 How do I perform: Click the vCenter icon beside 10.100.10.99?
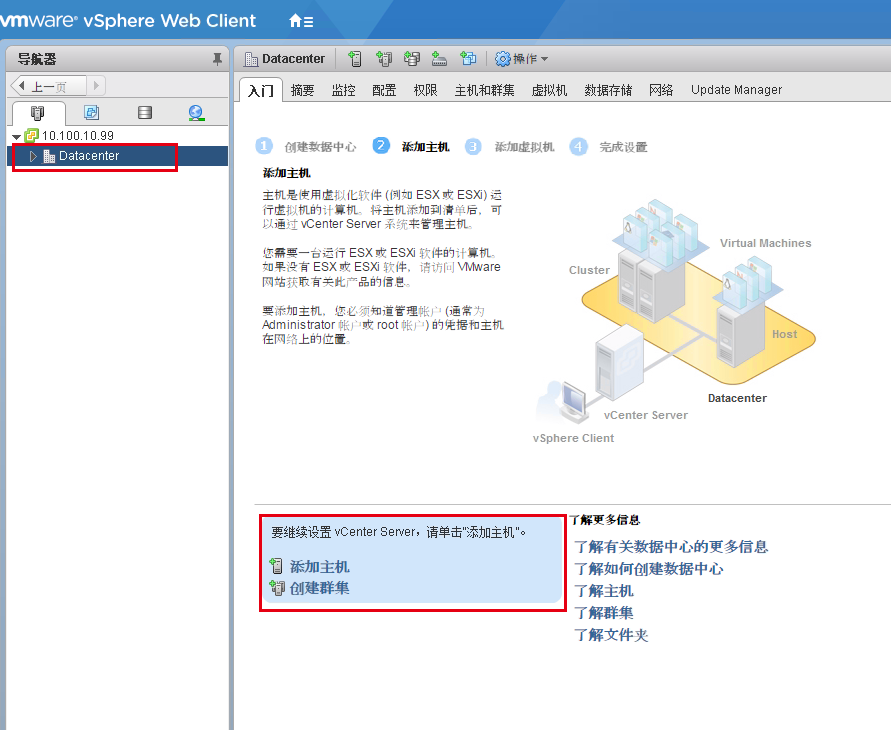pyautogui.click(x=32, y=135)
